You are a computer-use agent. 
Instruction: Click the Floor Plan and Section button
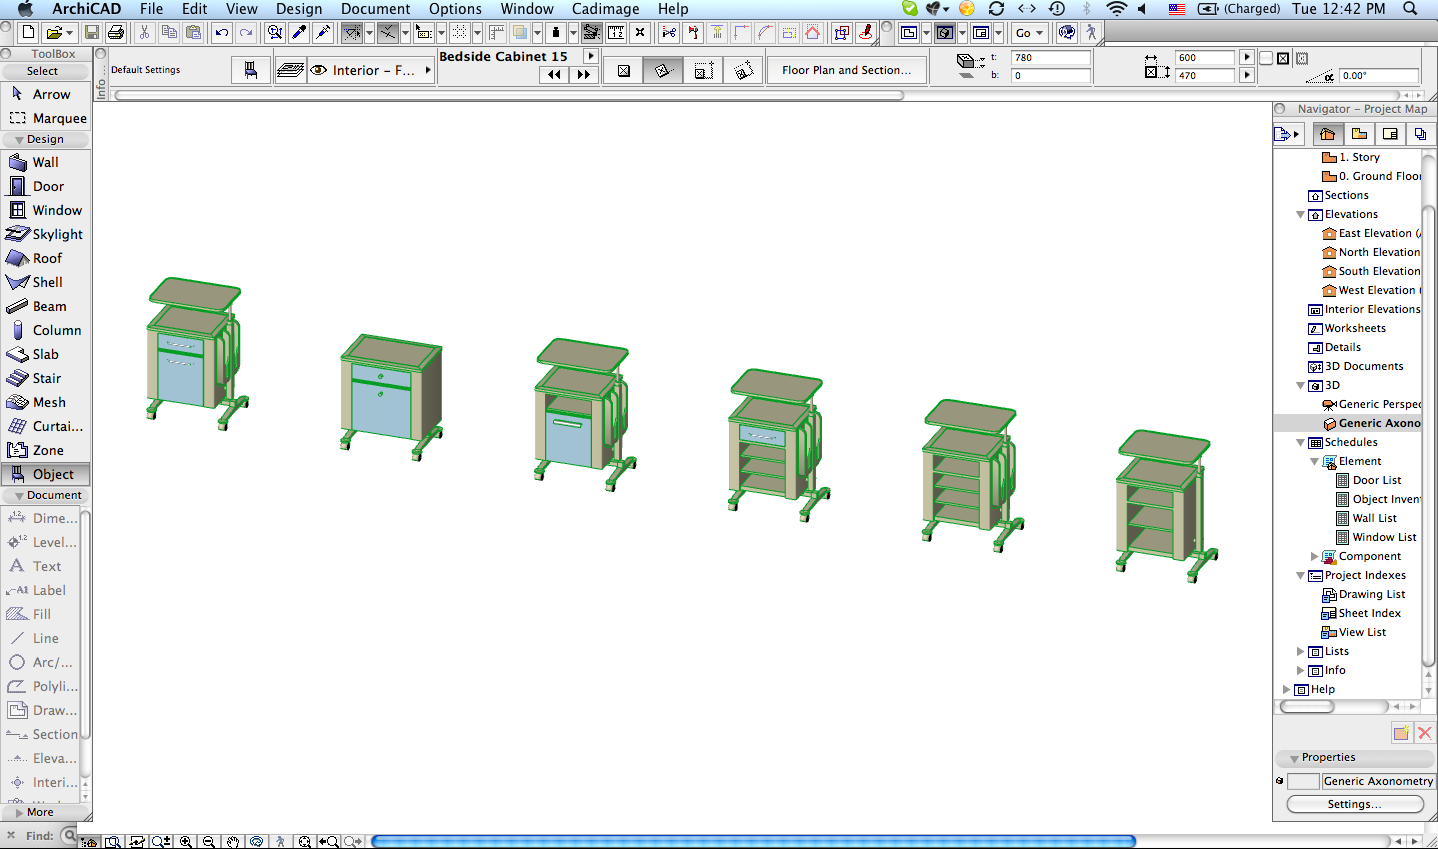pos(846,70)
